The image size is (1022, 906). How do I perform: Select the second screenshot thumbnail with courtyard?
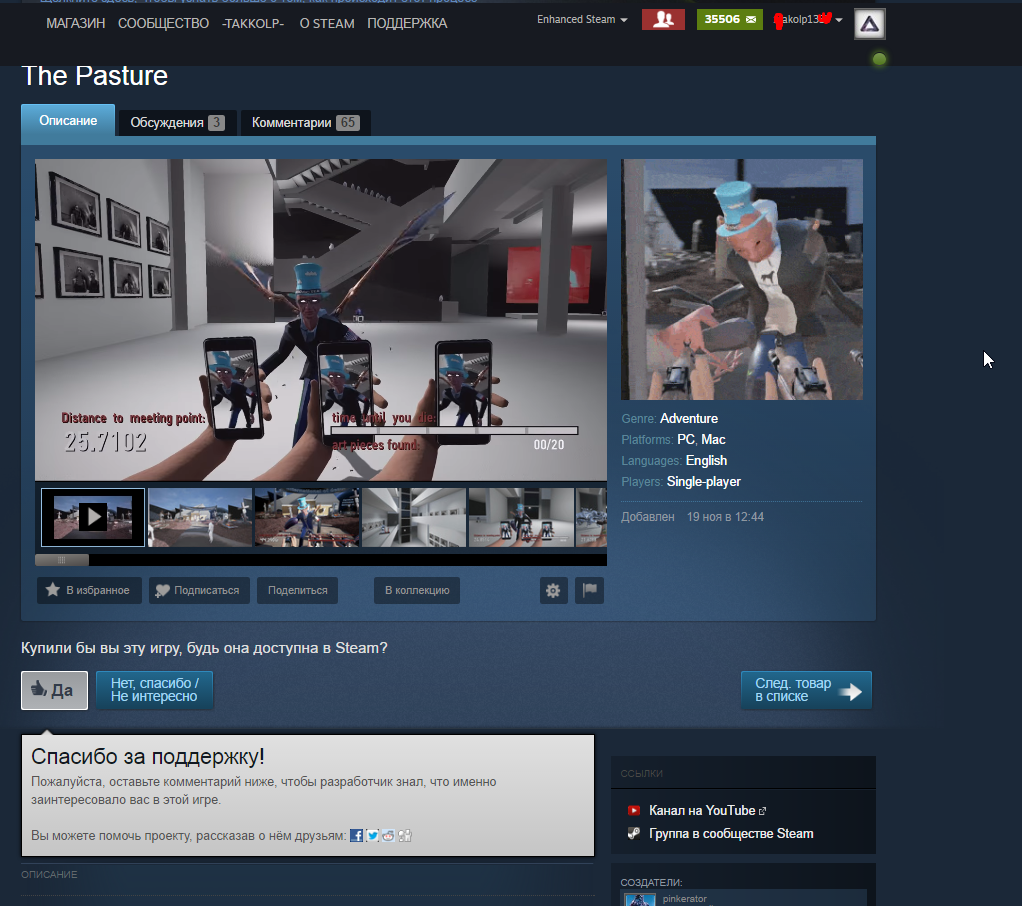tap(200, 518)
